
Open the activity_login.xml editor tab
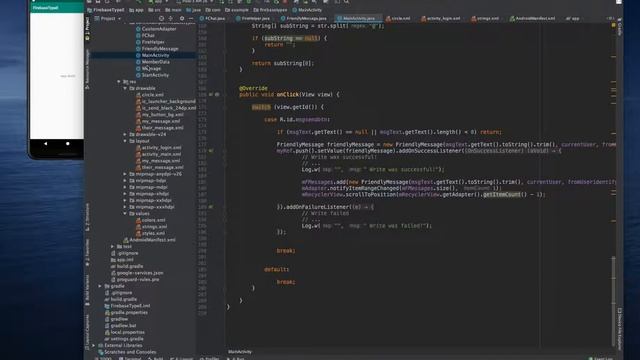[440, 18]
